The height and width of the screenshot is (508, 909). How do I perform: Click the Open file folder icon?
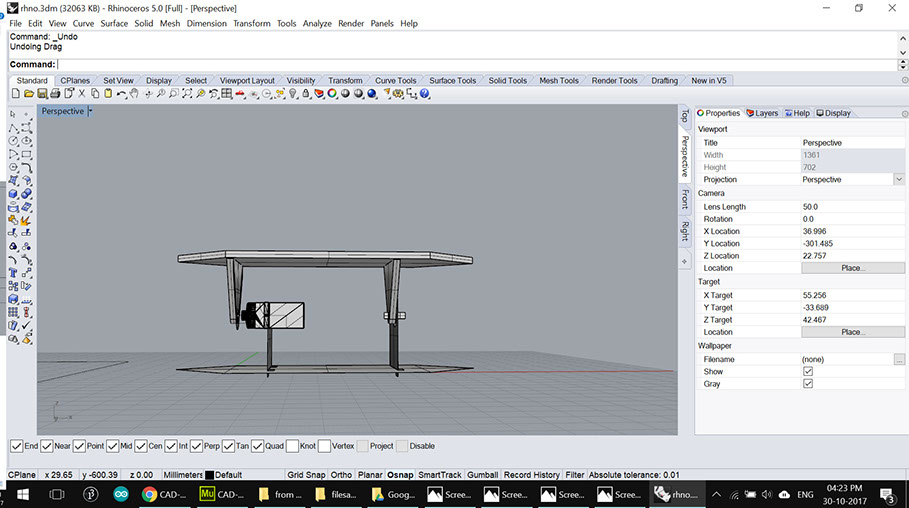point(30,94)
